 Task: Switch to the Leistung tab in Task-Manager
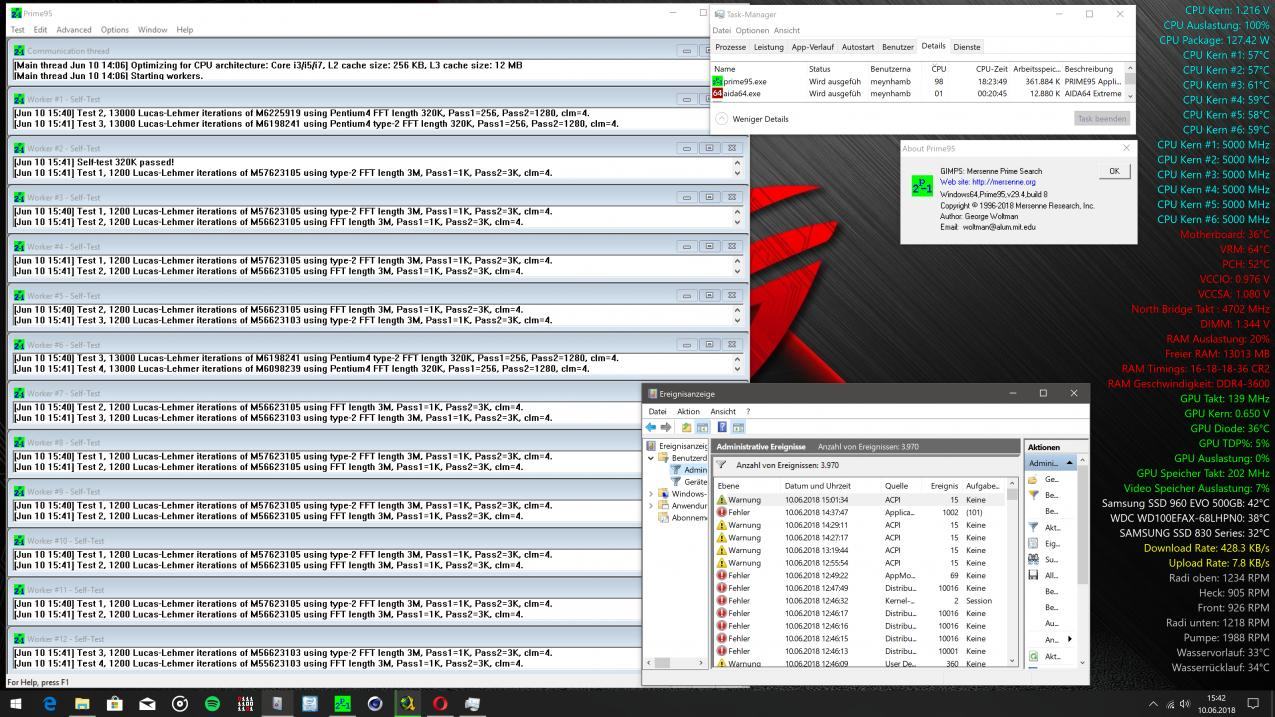[x=768, y=47]
